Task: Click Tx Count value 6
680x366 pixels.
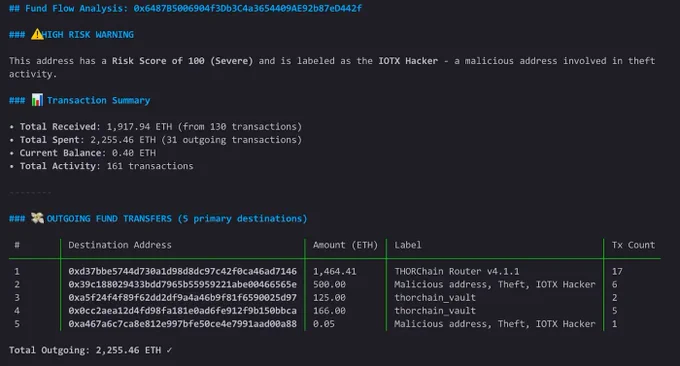Action: pos(615,284)
